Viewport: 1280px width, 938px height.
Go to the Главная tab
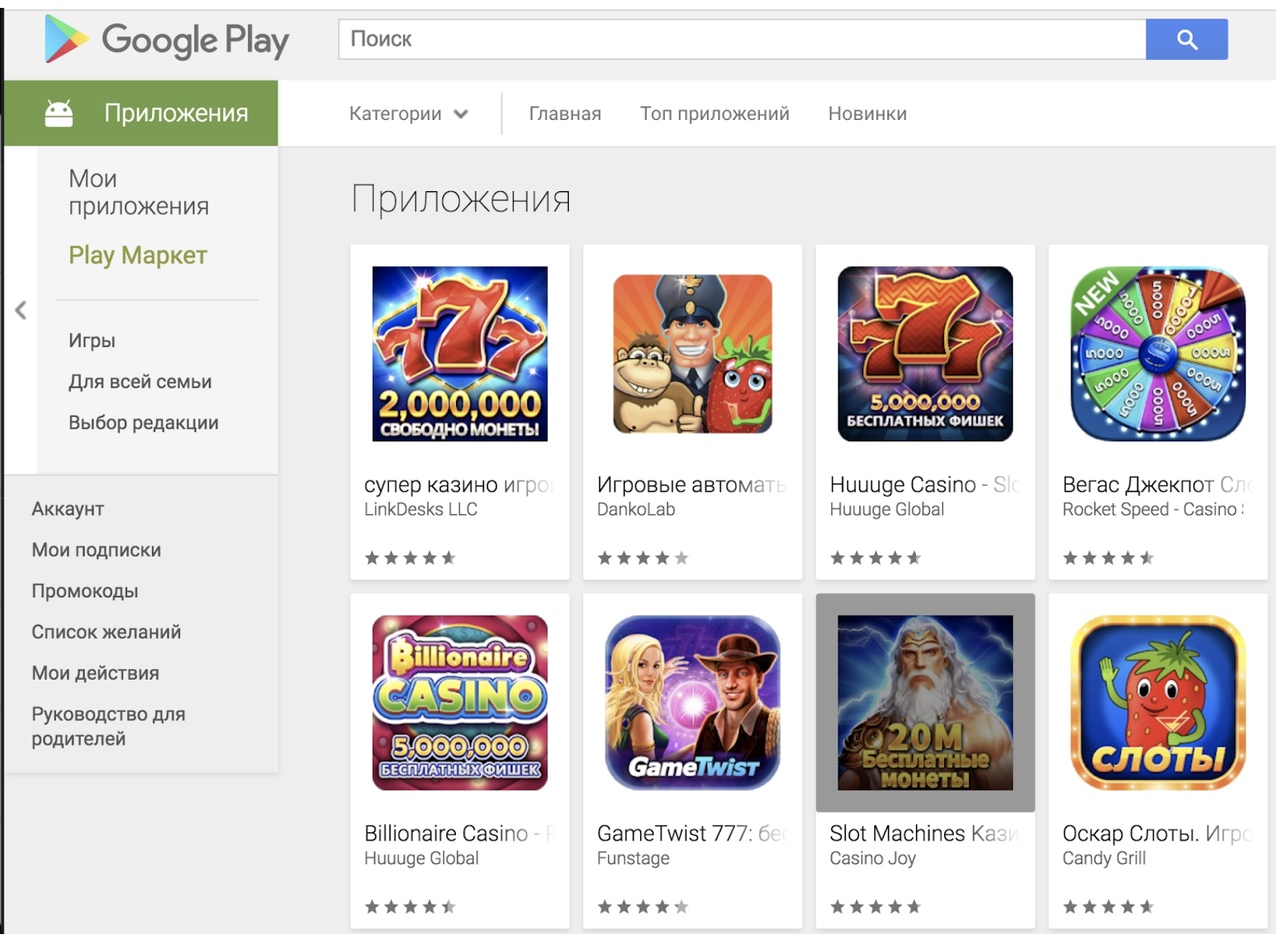coord(565,114)
